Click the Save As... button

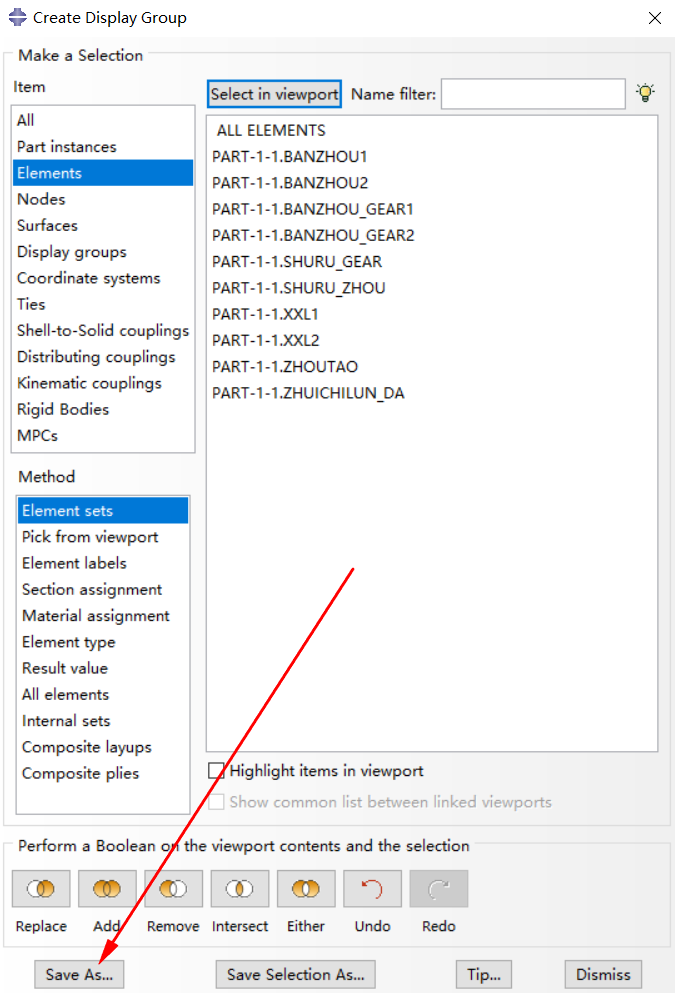point(79,975)
